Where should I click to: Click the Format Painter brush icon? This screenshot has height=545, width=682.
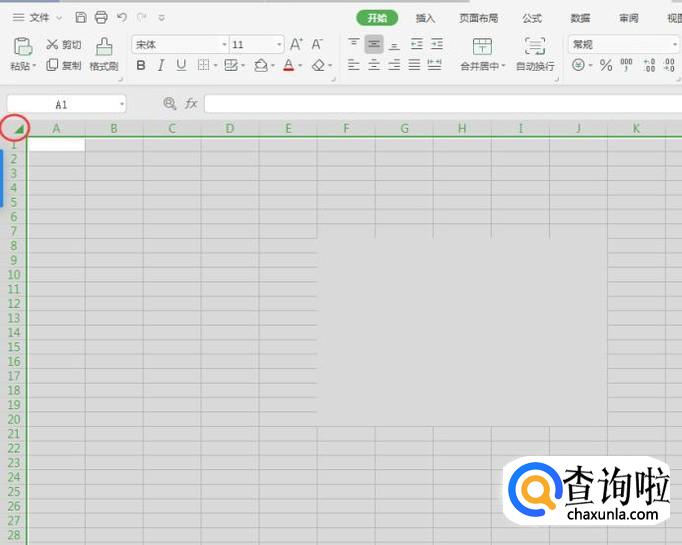click(104, 46)
